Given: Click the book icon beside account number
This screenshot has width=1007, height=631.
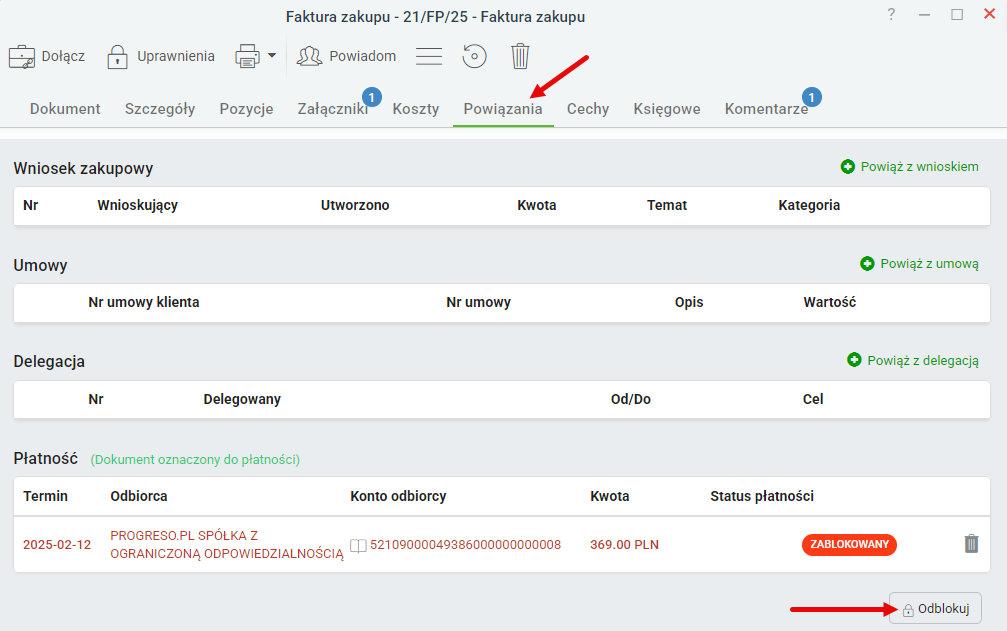Looking at the screenshot, I should [358, 546].
